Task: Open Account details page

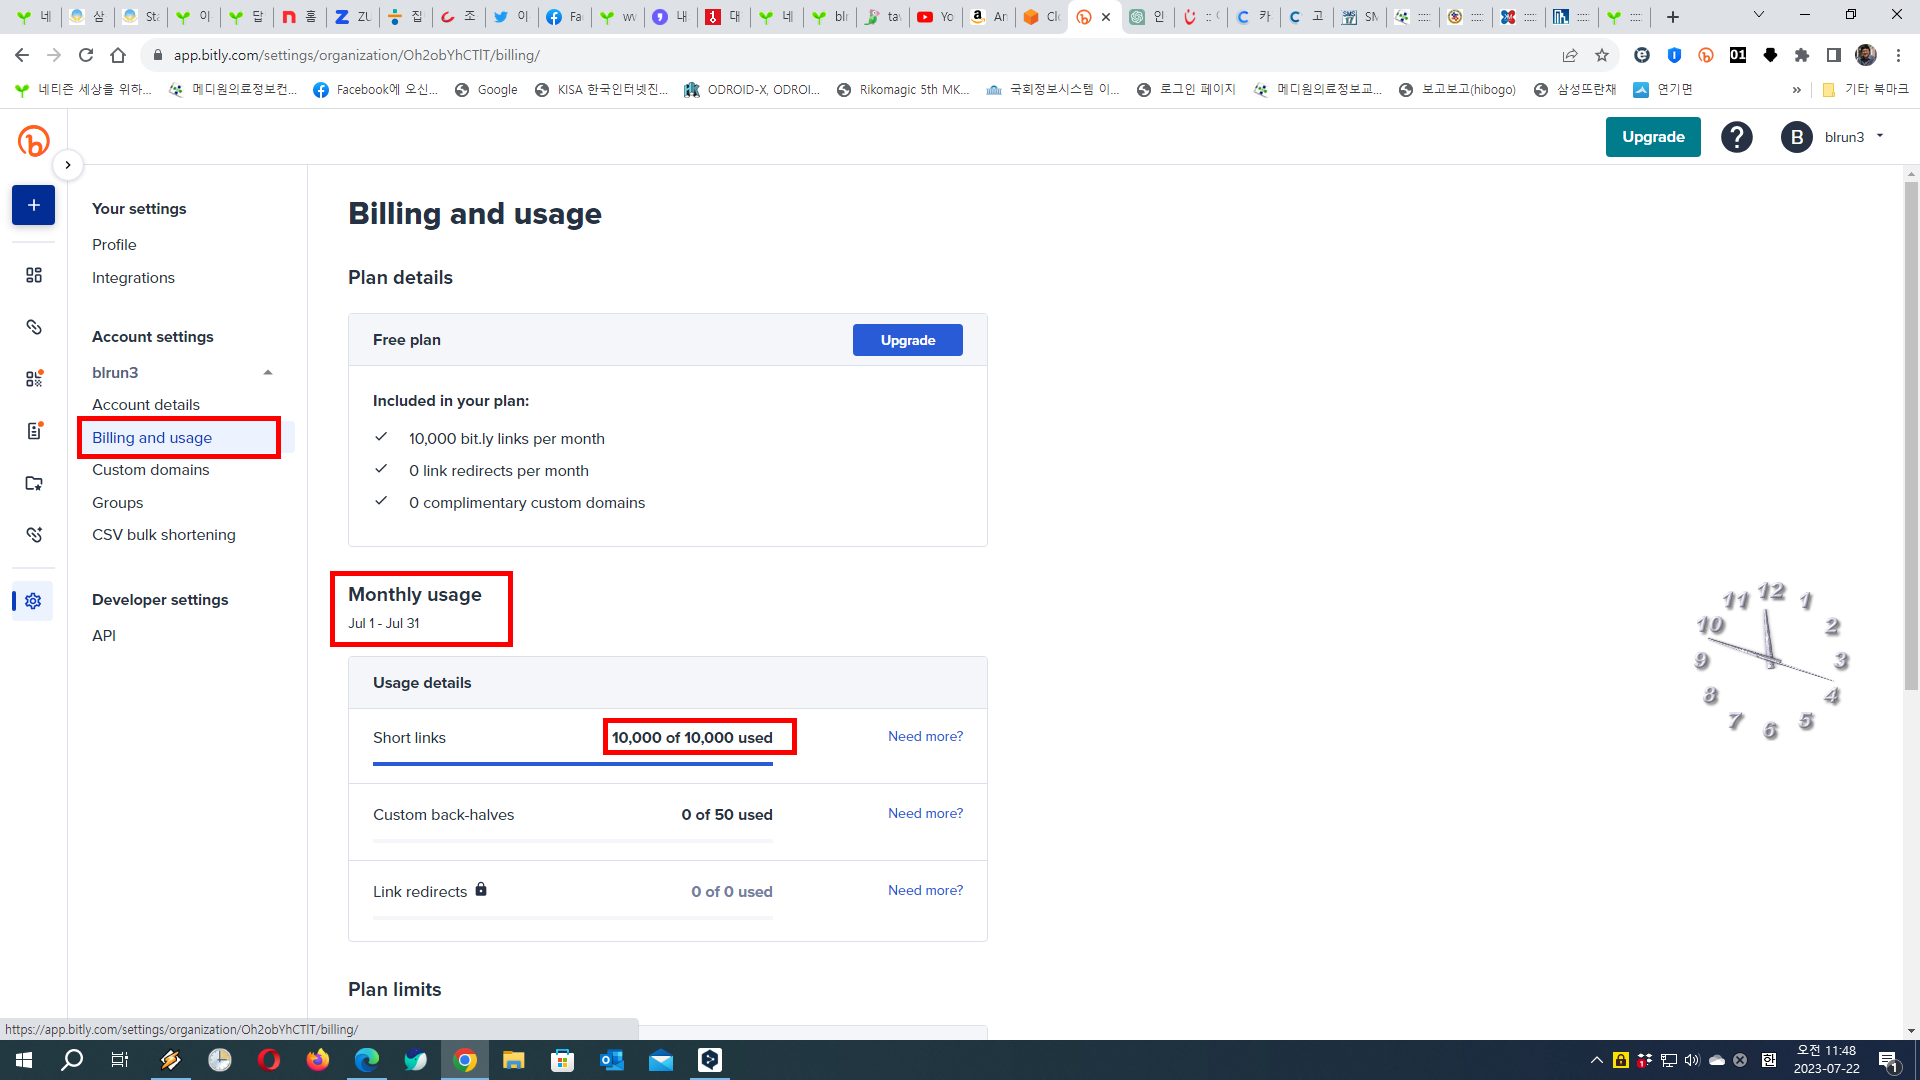Action: 146,405
